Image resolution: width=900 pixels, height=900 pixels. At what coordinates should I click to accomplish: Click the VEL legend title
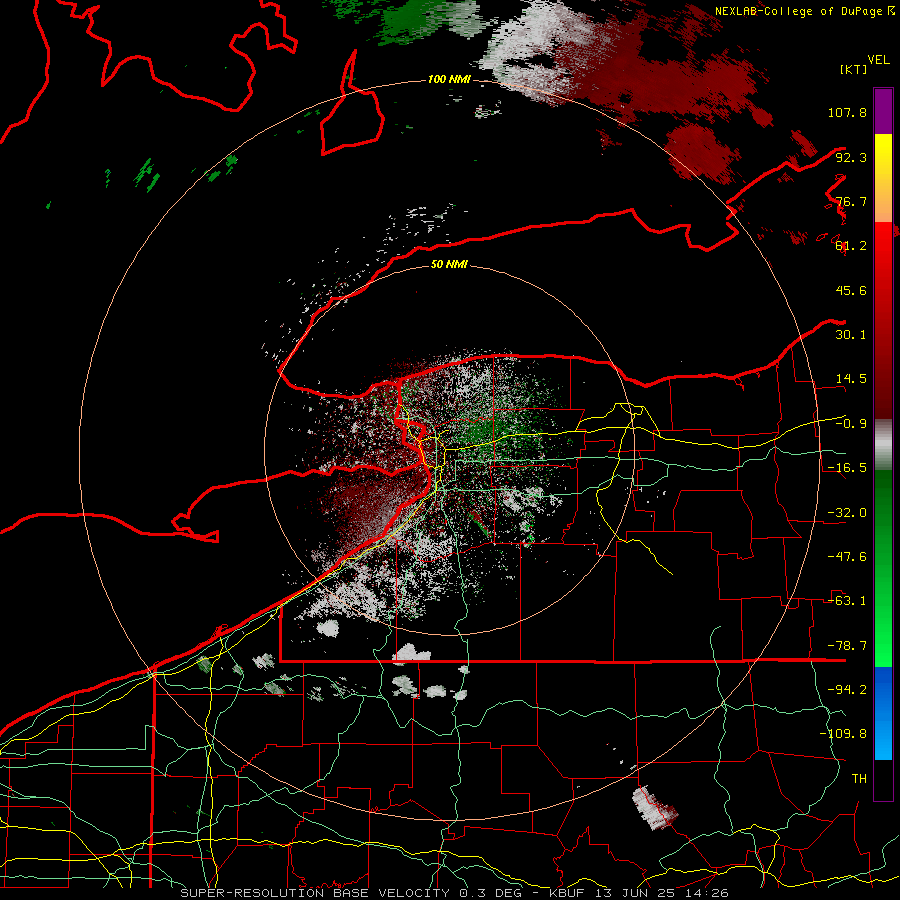click(x=878, y=60)
